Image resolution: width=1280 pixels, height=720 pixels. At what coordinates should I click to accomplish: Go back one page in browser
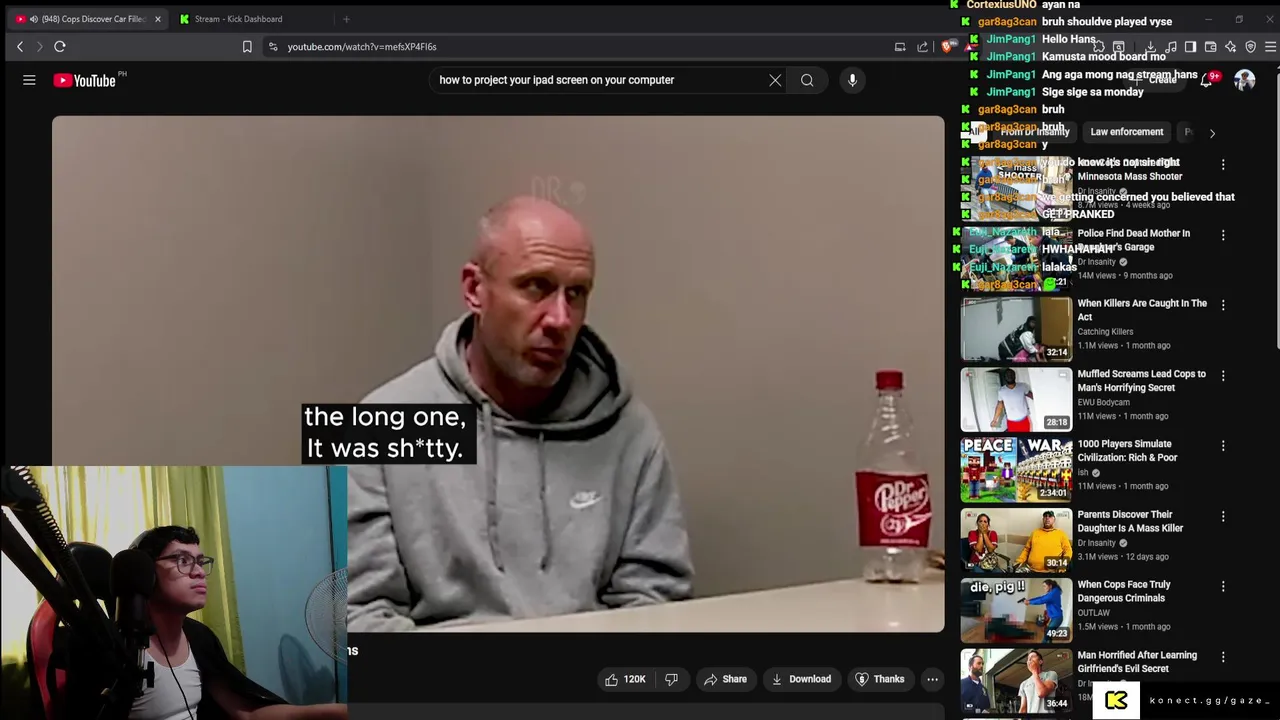20,46
